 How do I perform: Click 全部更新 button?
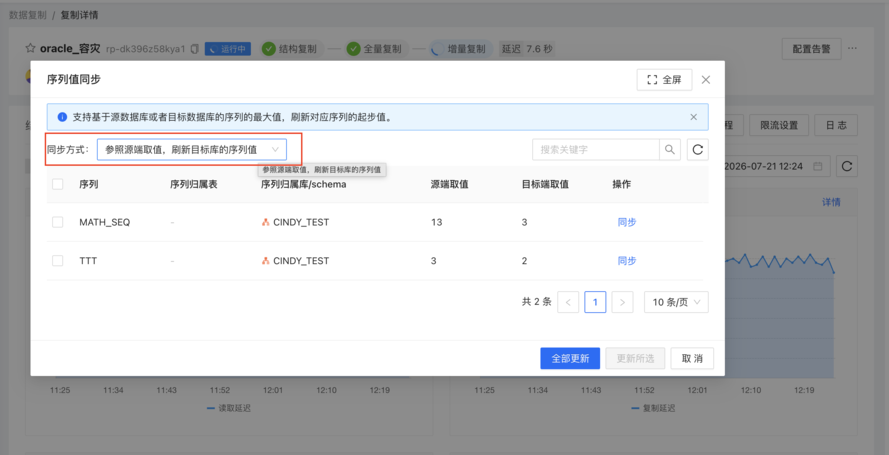point(570,358)
